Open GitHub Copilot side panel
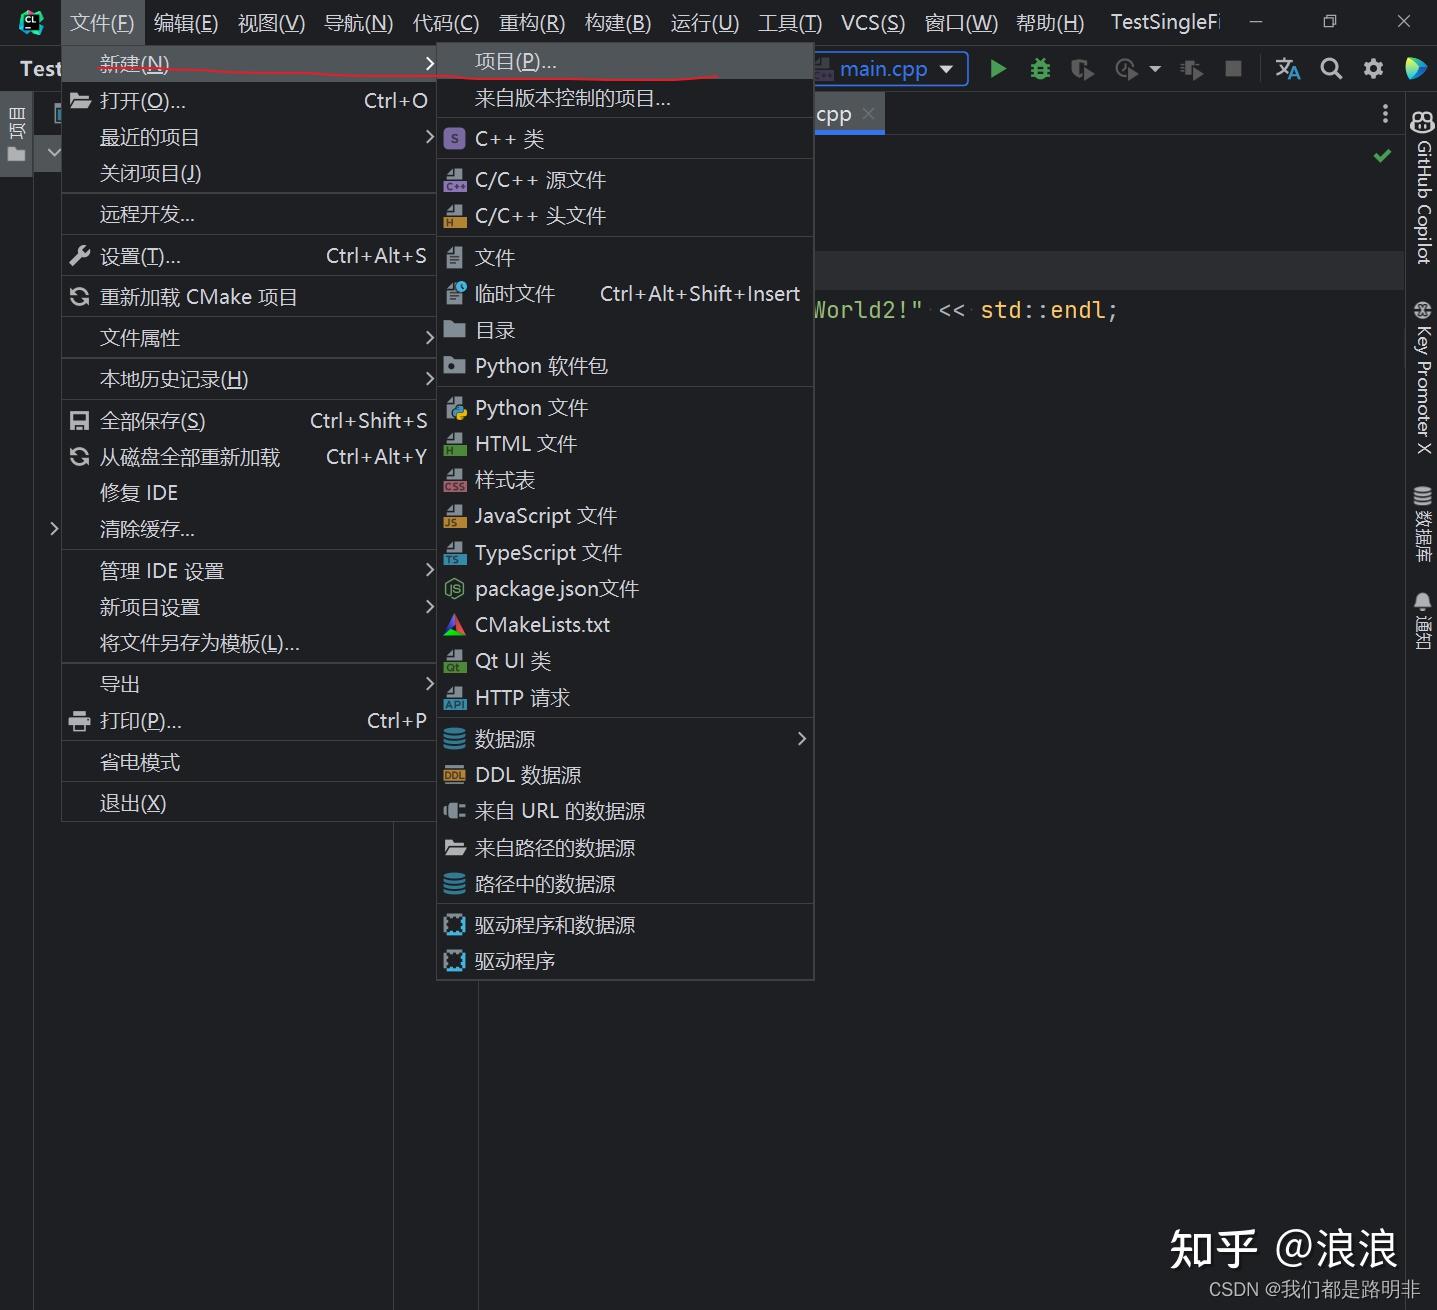The height and width of the screenshot is (1310, 1437). pyautogui.click(x=1422, y=187)
